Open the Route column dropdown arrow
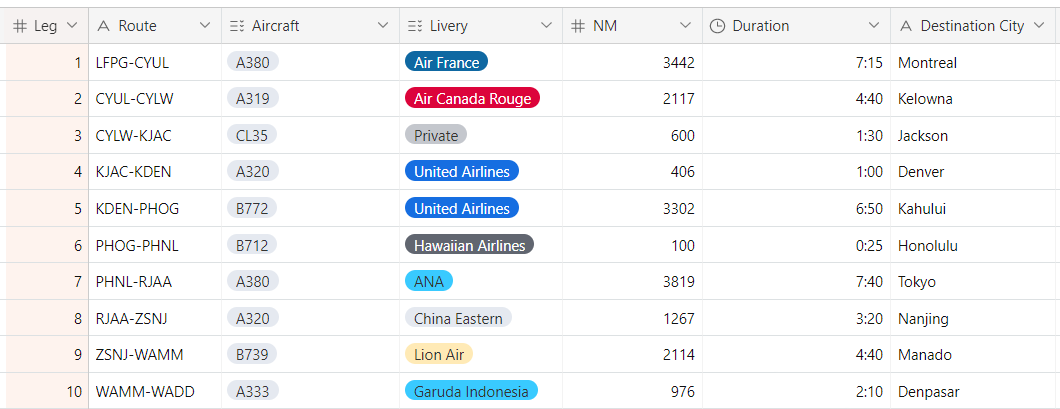This screenshot has height=409, width=1060. 205,26
